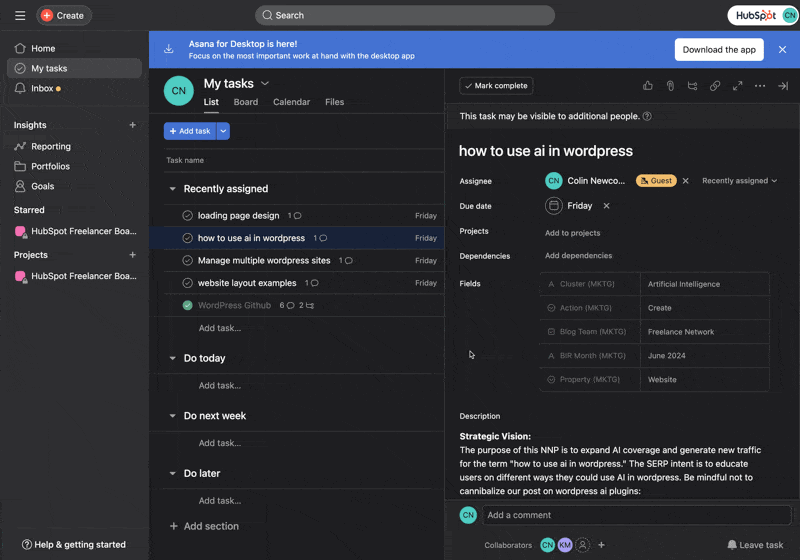Open the hamburger sidebar menu
The image size is (800, 560).
coord(20,15)
